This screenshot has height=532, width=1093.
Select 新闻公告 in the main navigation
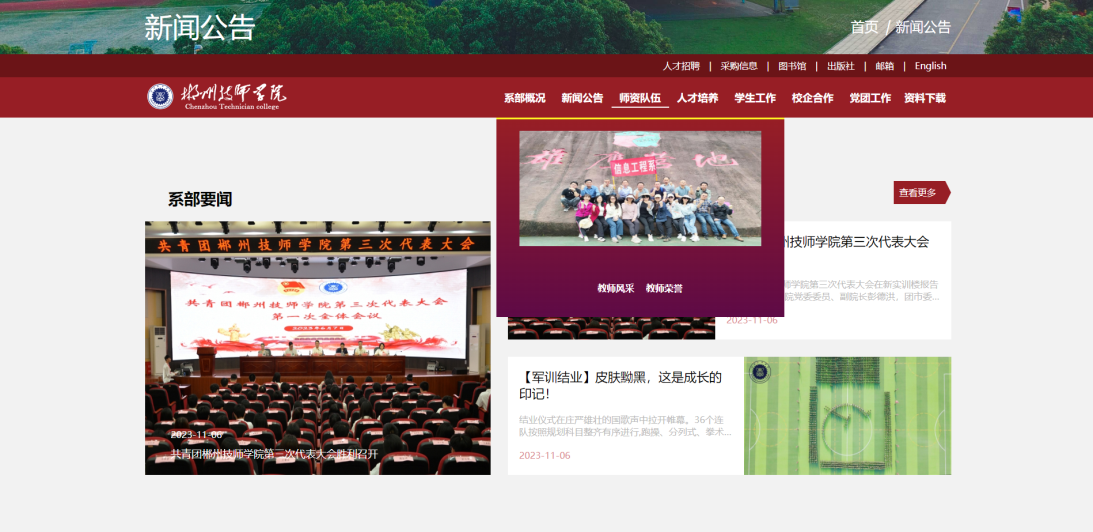click(582, 98)
